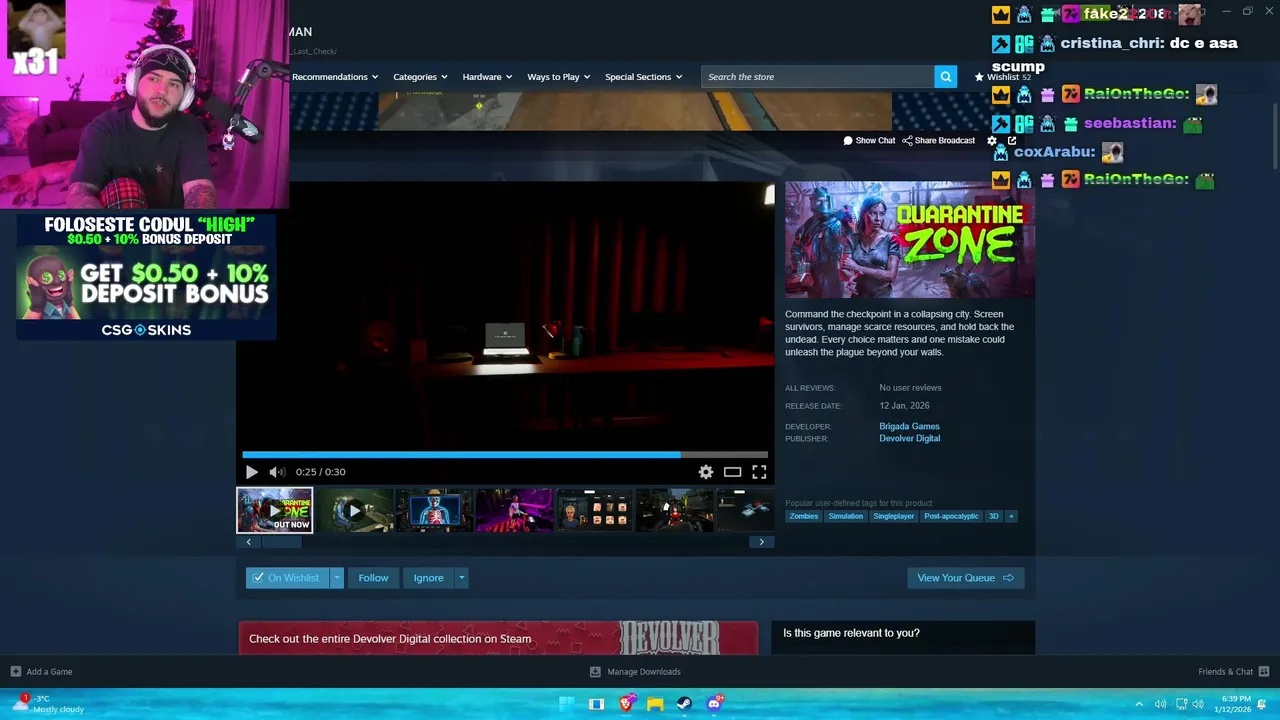Image resolution: width=1280 pixels, height=720 pixels.
Task: Open the Special Sections dropdown menu
Action: [643, 77]
